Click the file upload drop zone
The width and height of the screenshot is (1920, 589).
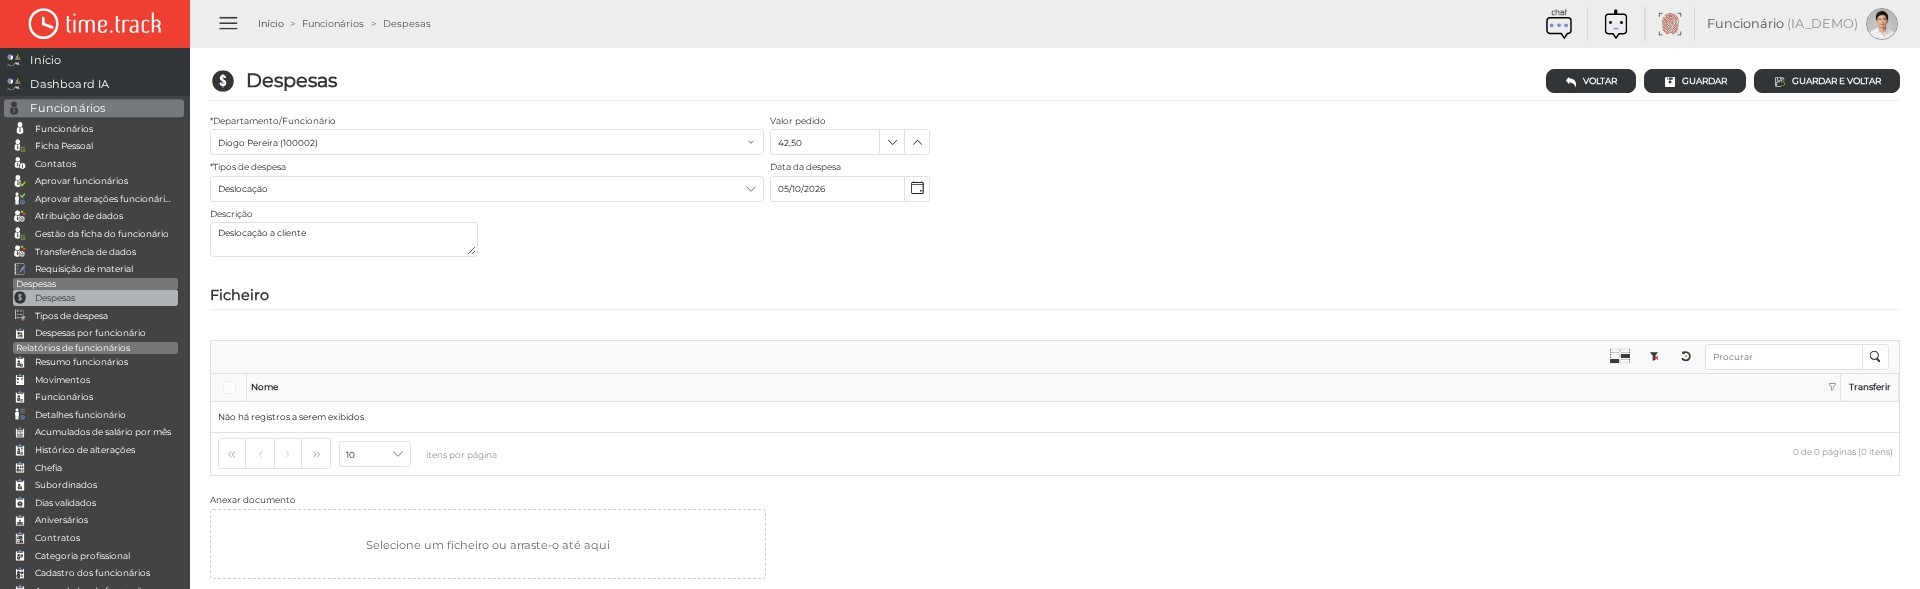pyautogui.click(x=488, y=544)
